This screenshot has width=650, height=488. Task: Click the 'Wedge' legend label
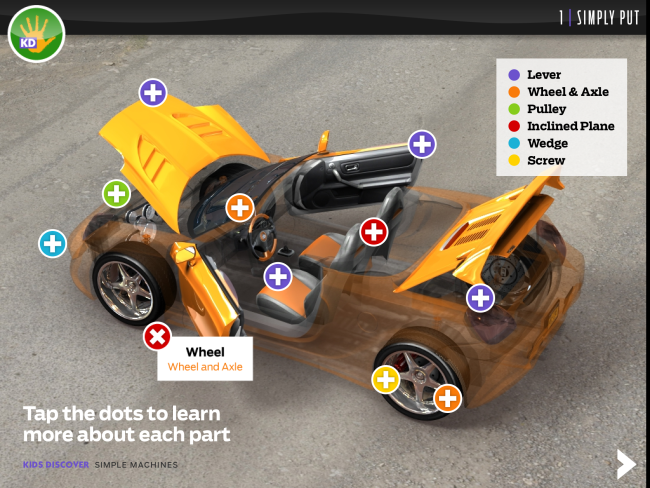point(548,143)
